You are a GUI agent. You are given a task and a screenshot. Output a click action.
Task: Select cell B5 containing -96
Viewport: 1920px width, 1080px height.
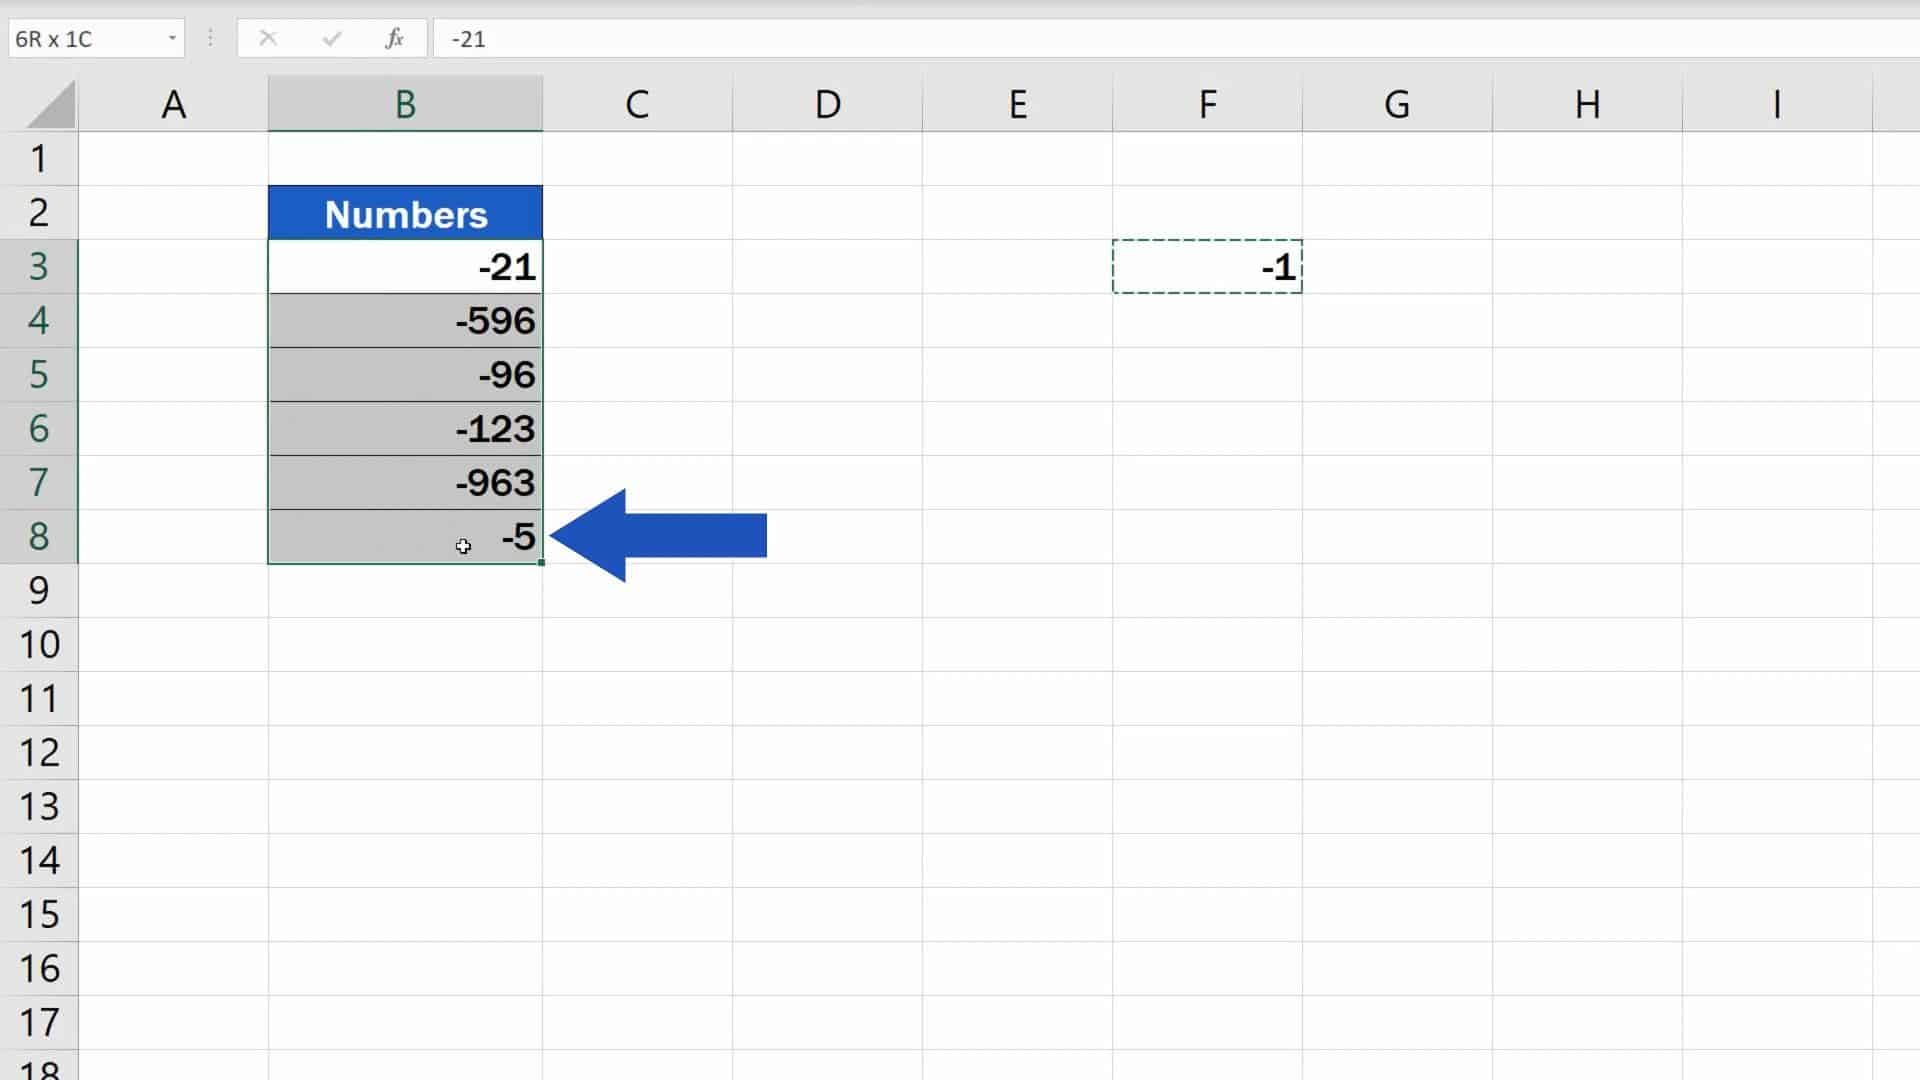405,375
